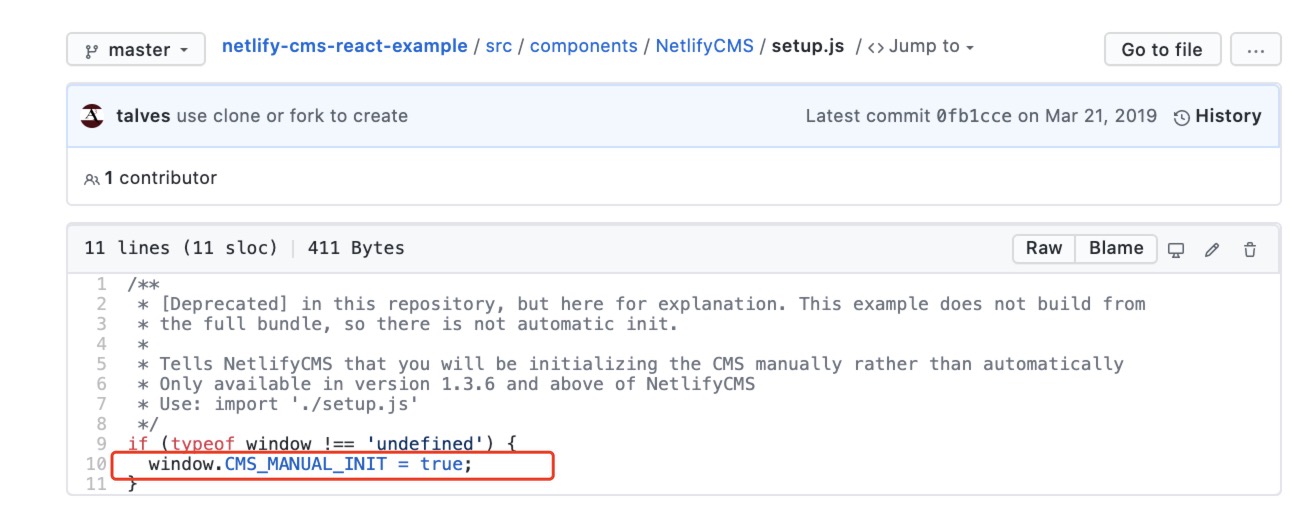Switch to Blame view

tap(1116, 248)
